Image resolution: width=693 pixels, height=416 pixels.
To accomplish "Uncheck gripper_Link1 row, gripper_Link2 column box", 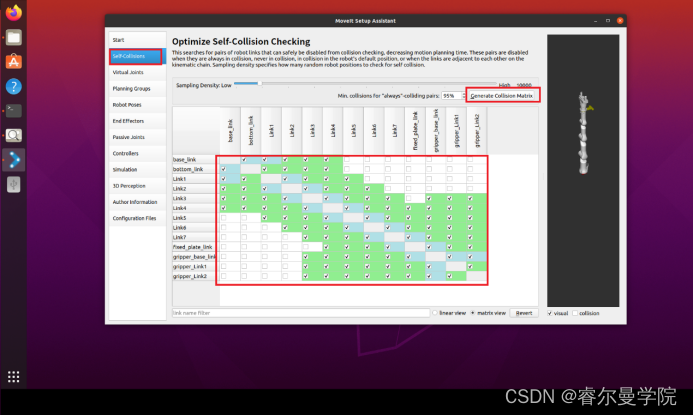I will (x=470, y=267).
